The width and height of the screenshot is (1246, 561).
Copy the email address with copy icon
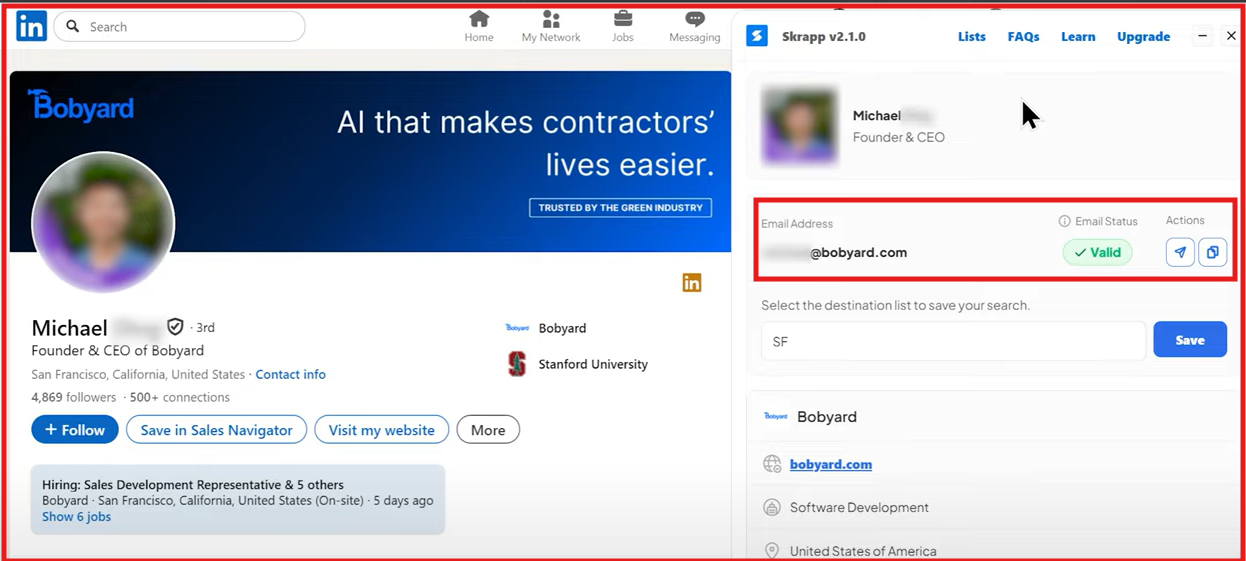[1212, 252]
